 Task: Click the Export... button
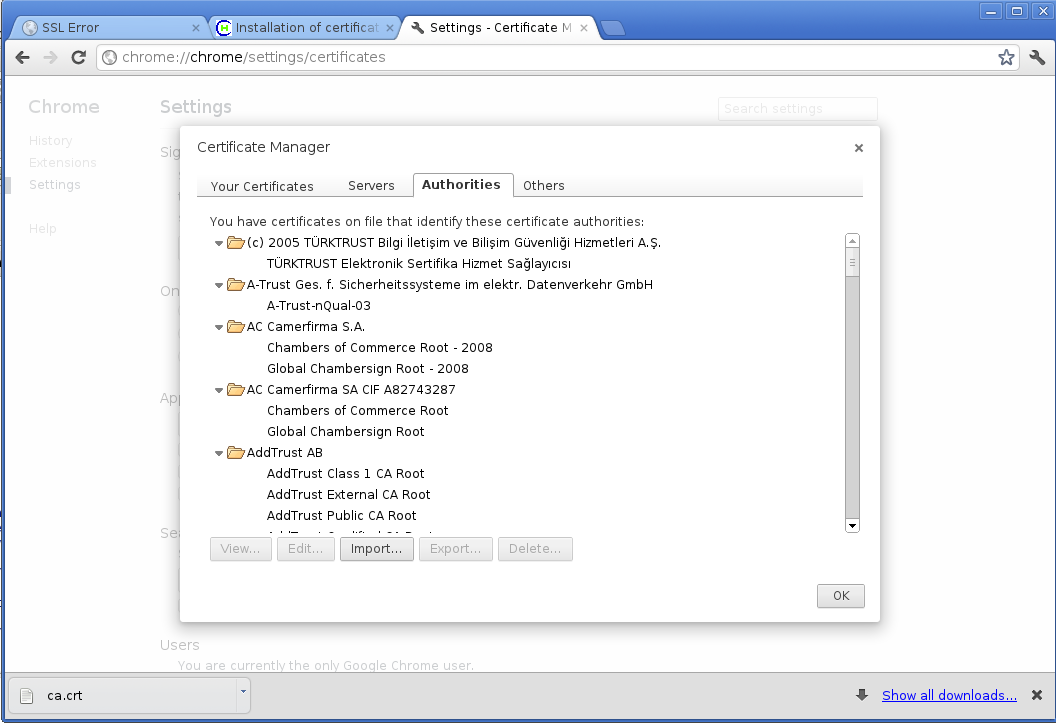point(456,549)
